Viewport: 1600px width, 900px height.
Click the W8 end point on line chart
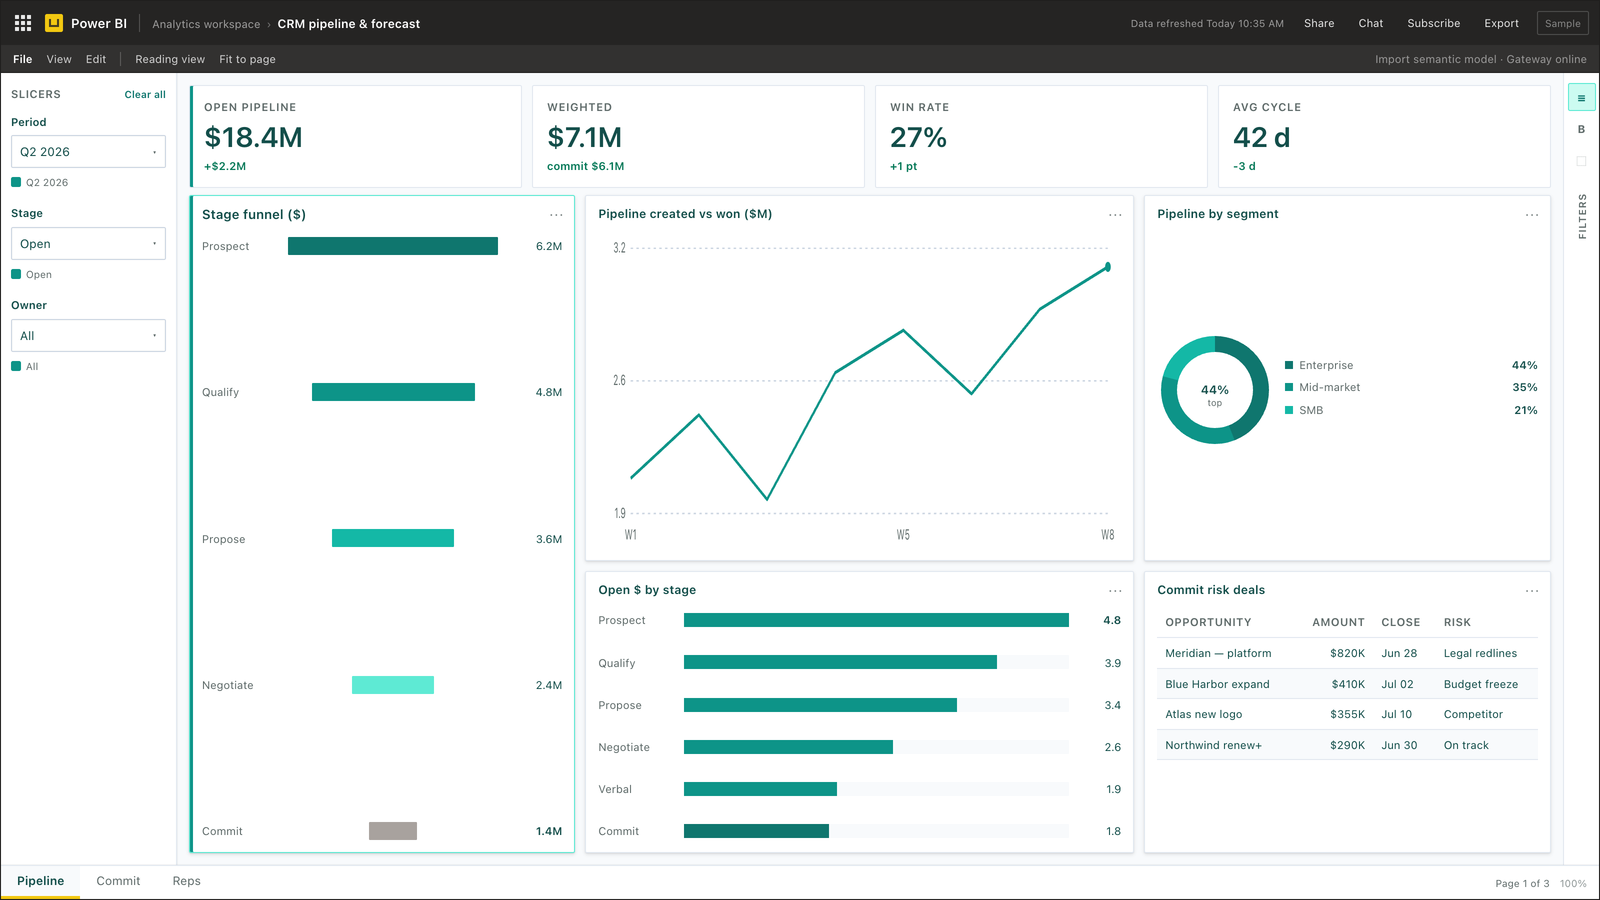(1108, 267)
